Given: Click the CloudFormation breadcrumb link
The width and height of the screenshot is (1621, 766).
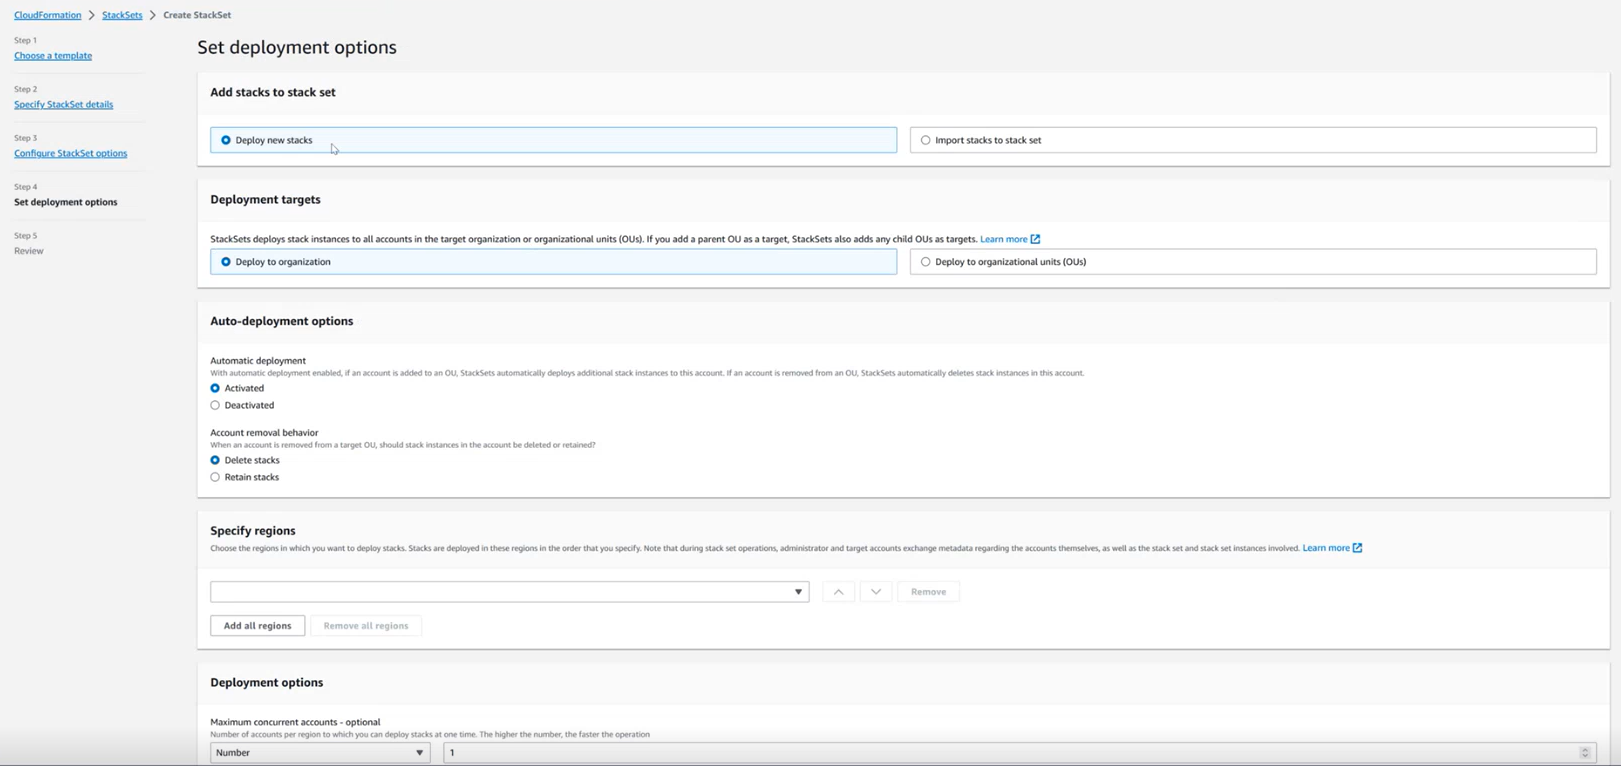Looking at the screenshot, I should pos(47,15).
